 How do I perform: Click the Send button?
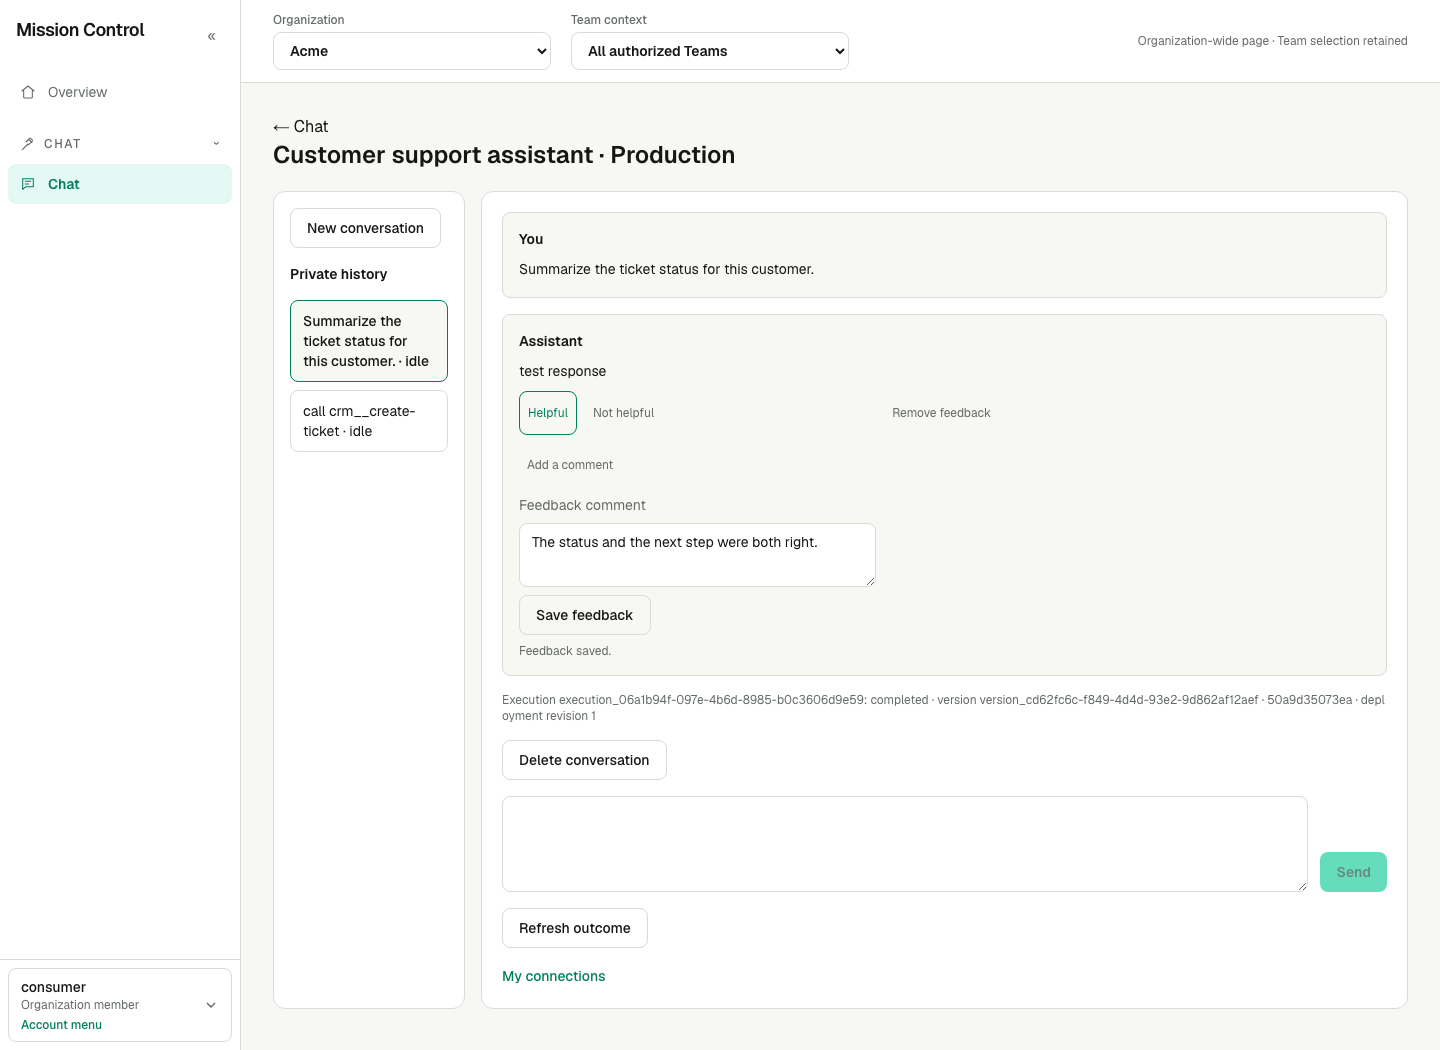(1353, 872)
